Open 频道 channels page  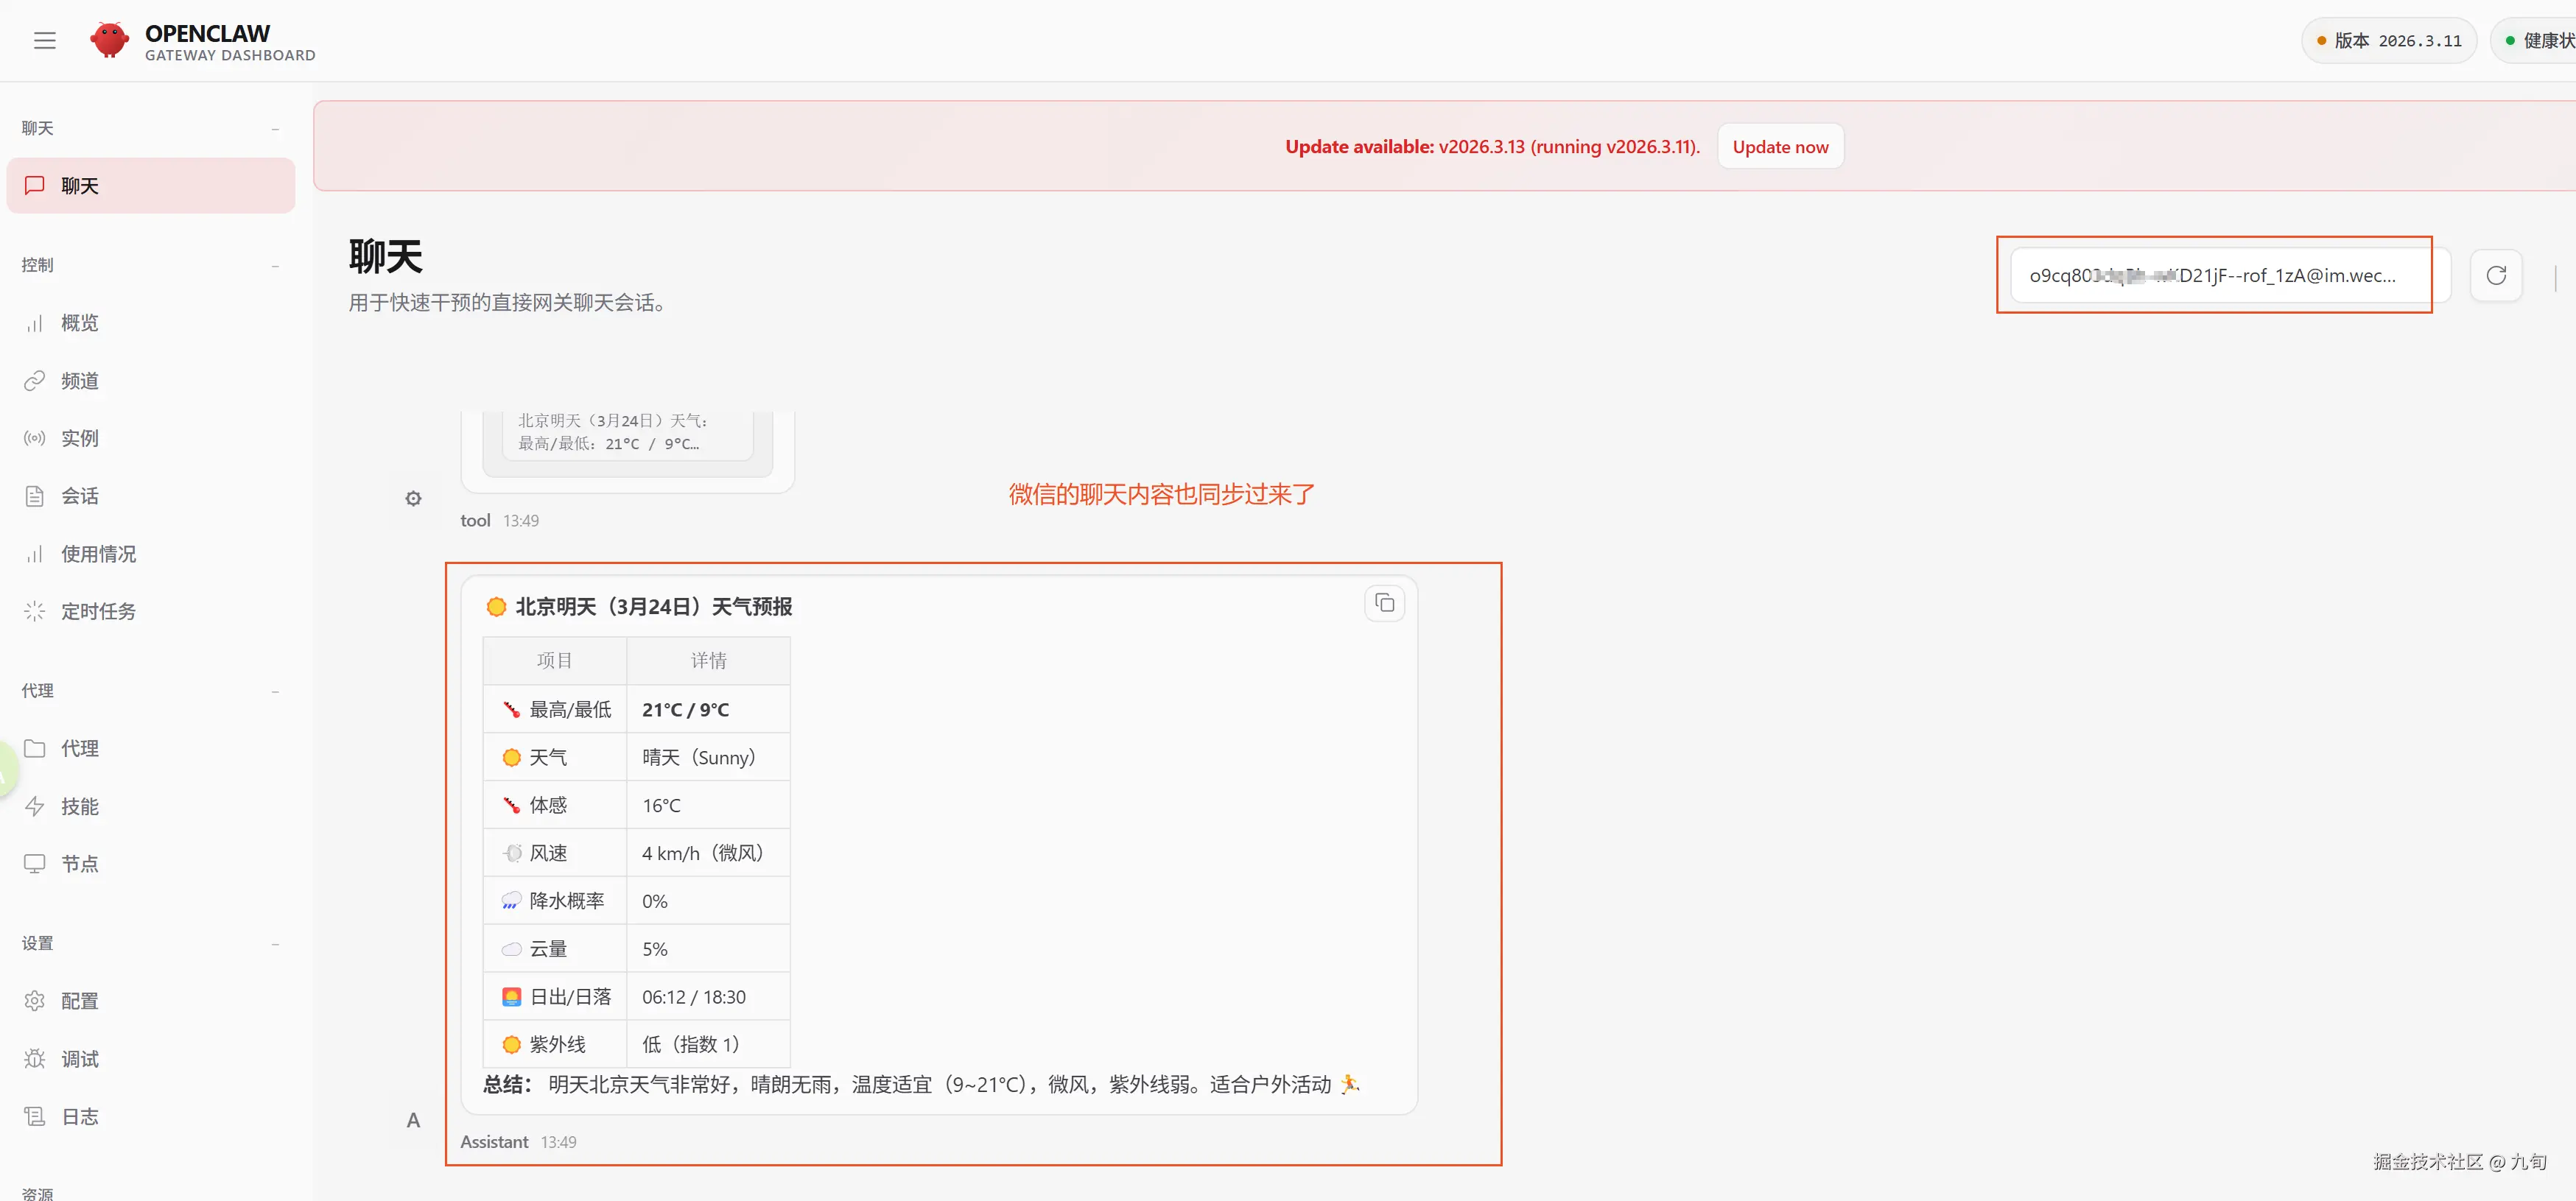tap(80, 381)
